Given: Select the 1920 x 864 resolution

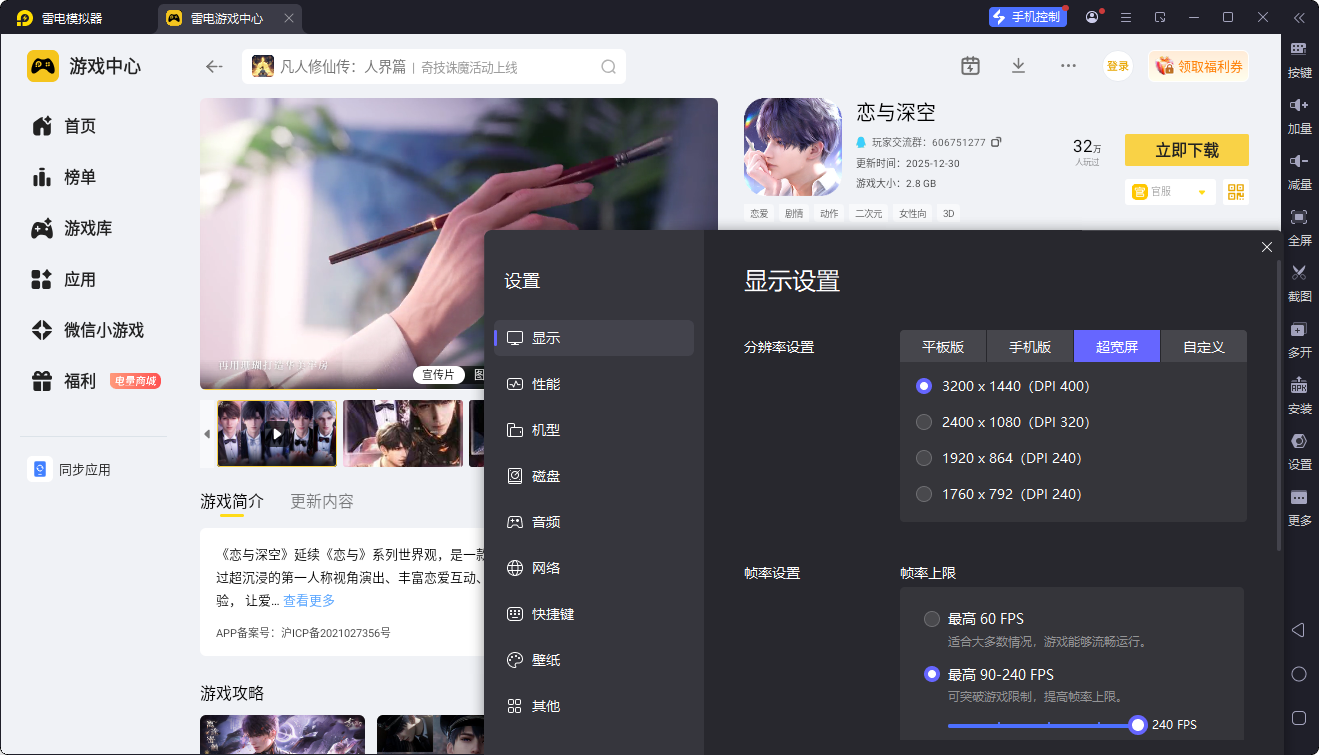Looking at the screenshot, I should [x=924, y=458].
